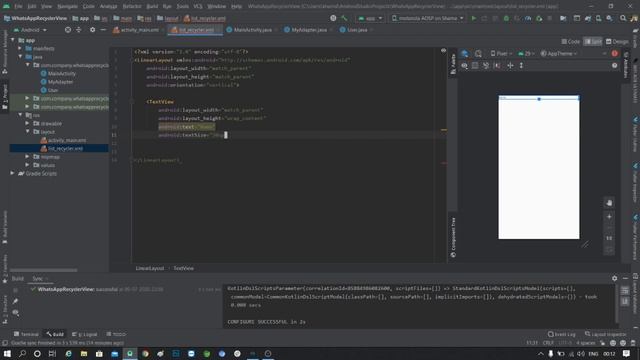
Task: Click the green debug bug icon
Action: 506,18
